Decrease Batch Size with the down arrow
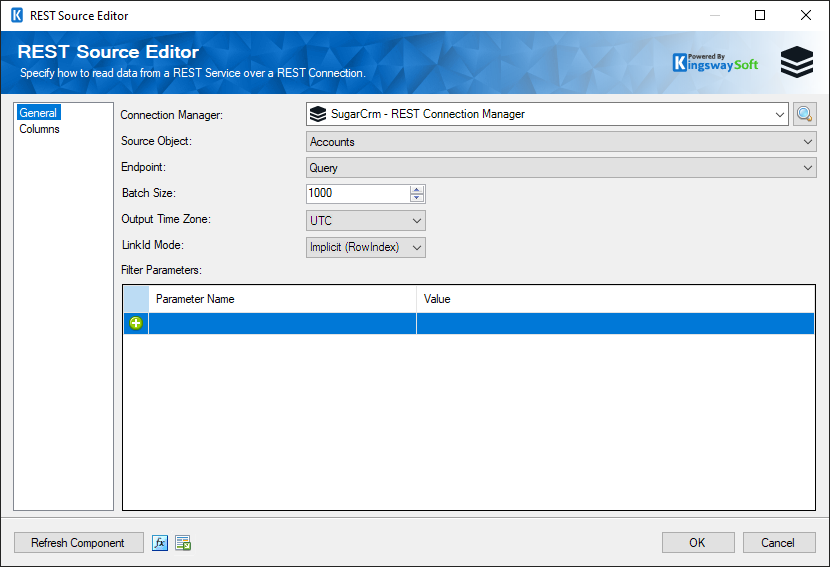Screen dimensions: 830x567 [417, 198]
